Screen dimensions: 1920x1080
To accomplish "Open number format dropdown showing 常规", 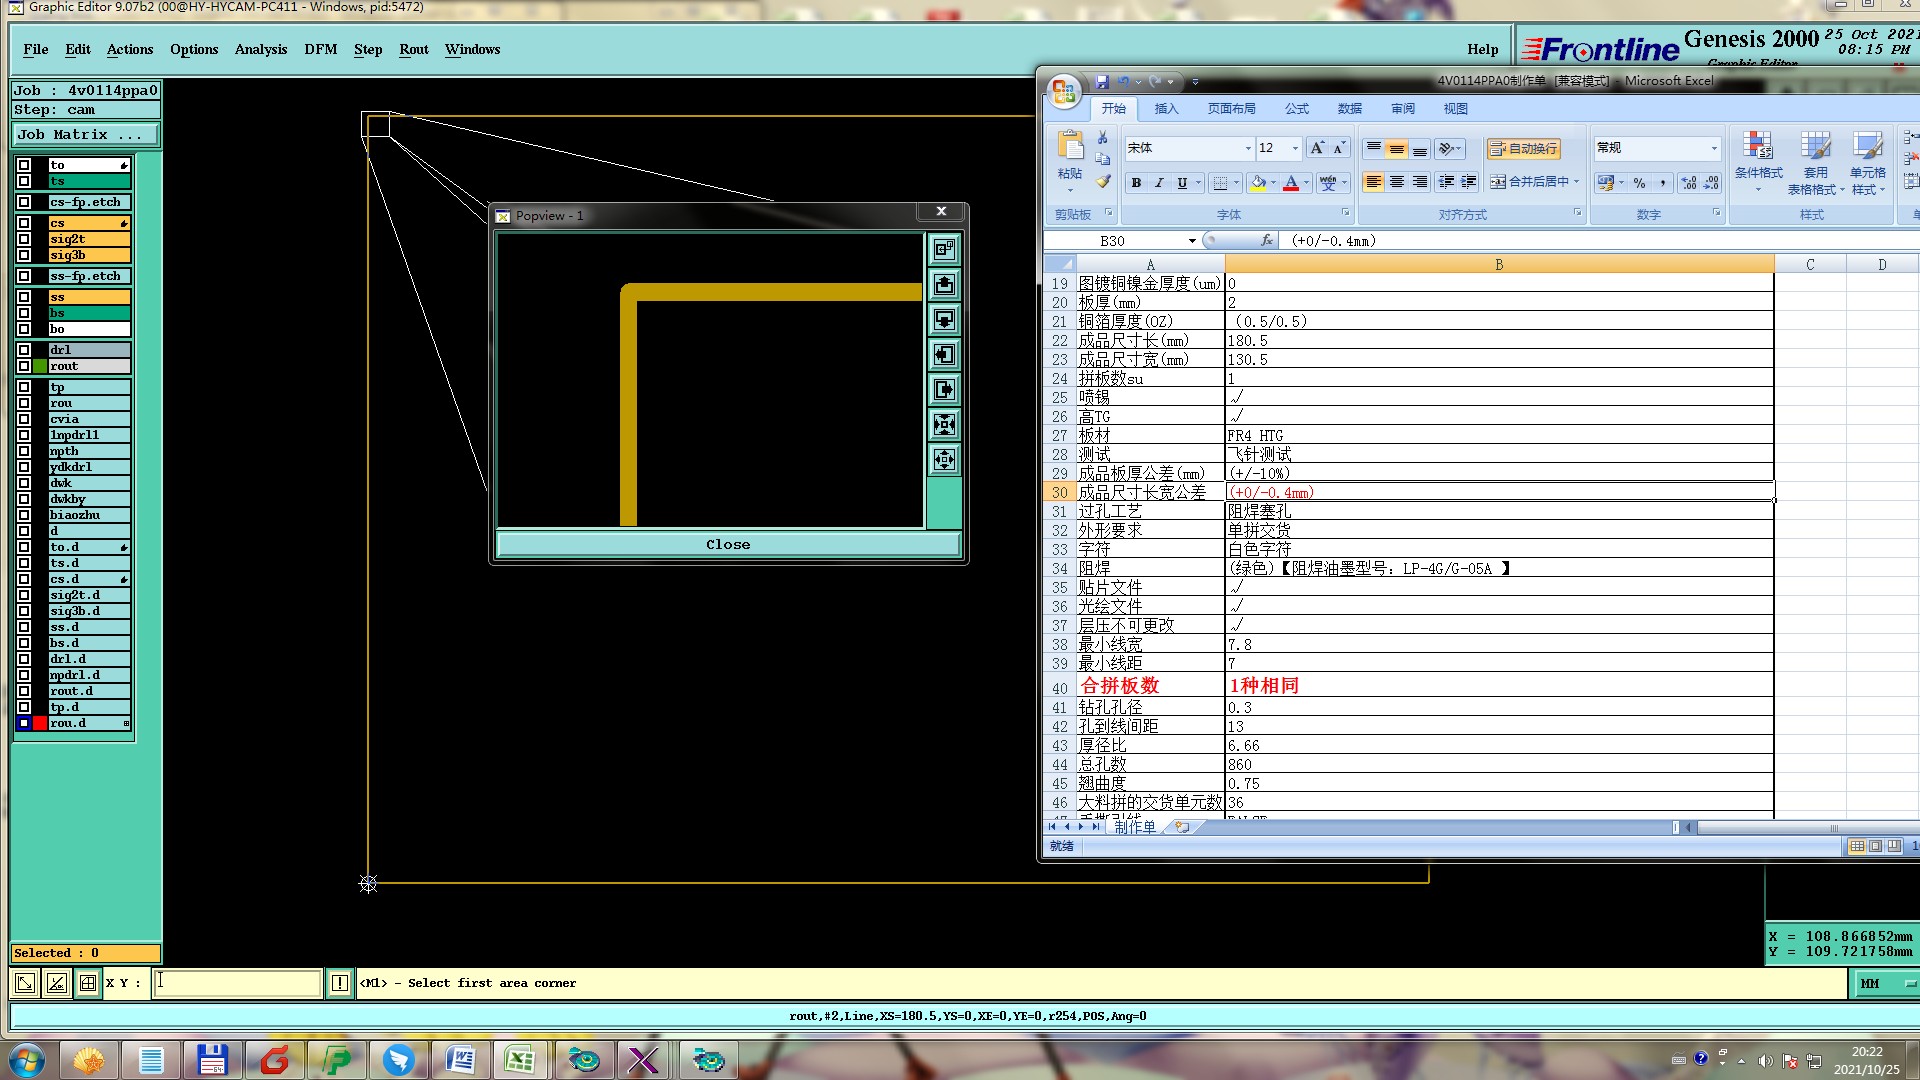I will click(1713, 148).
